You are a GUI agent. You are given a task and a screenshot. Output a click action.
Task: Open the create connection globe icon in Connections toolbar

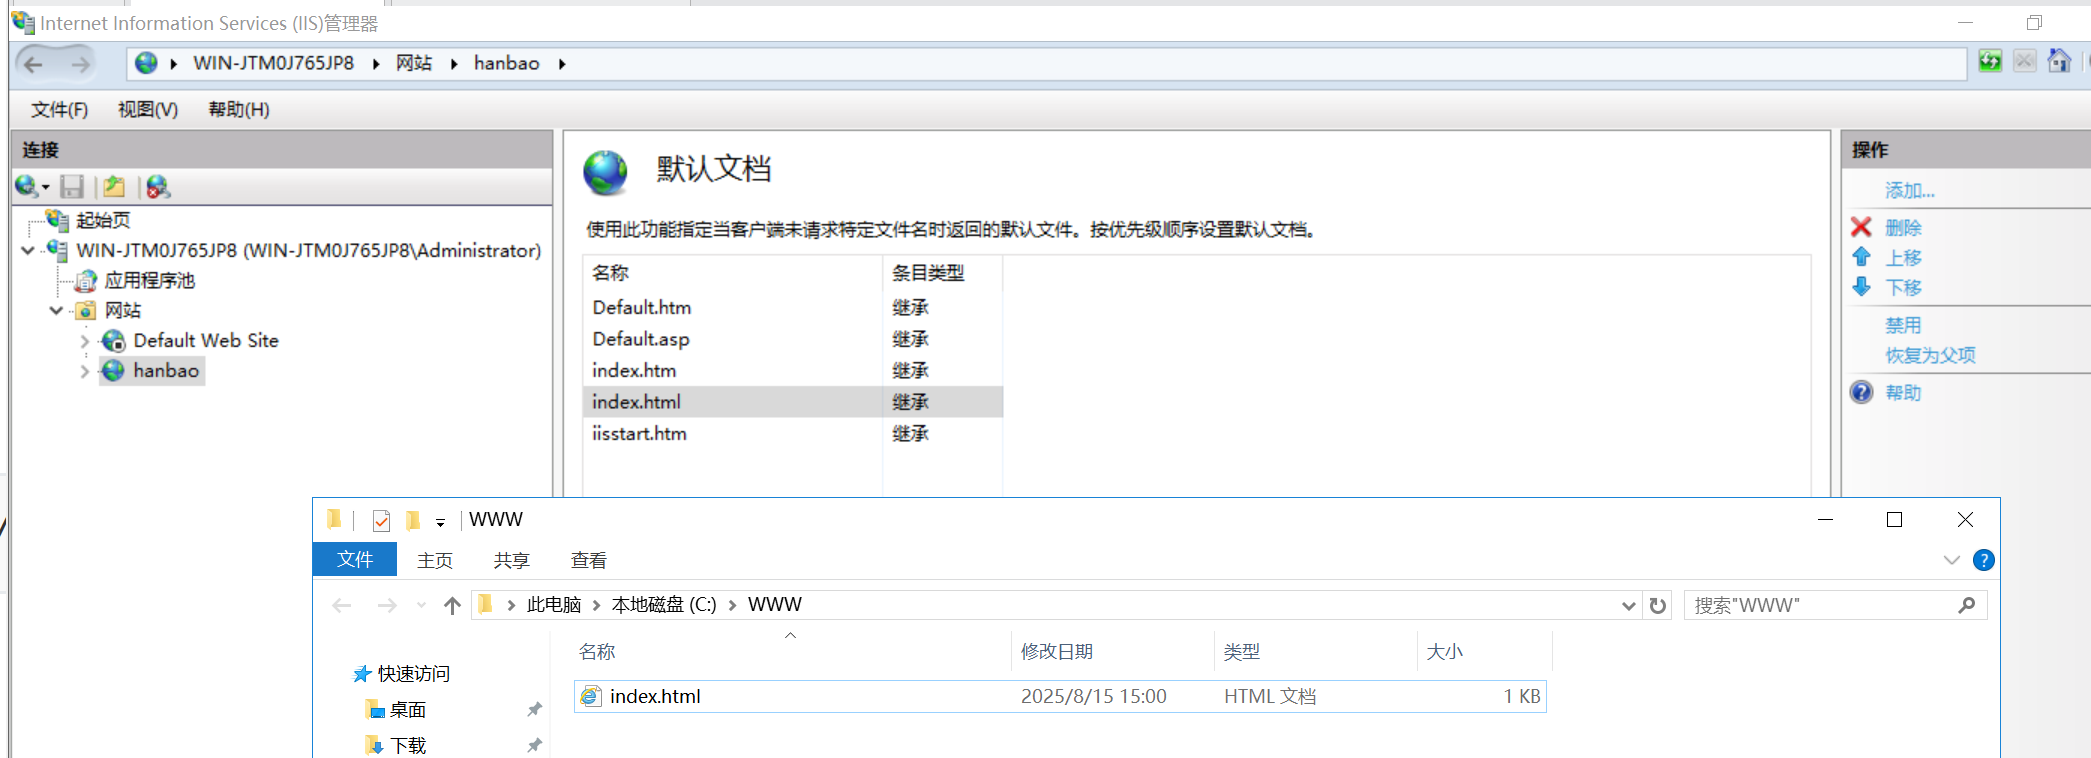pos(27,186)
